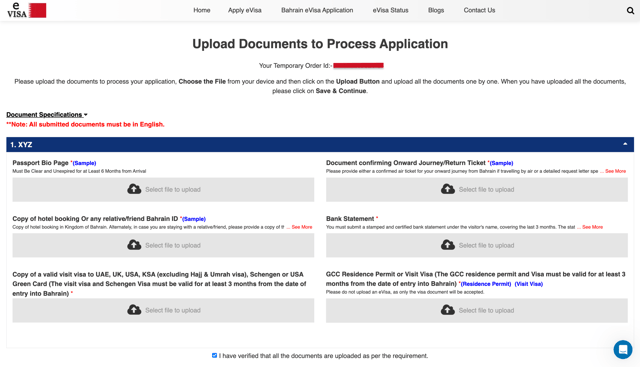Open Apply eVisa menu item
Screen dimensions: 640x367
(x=244, y=10)
